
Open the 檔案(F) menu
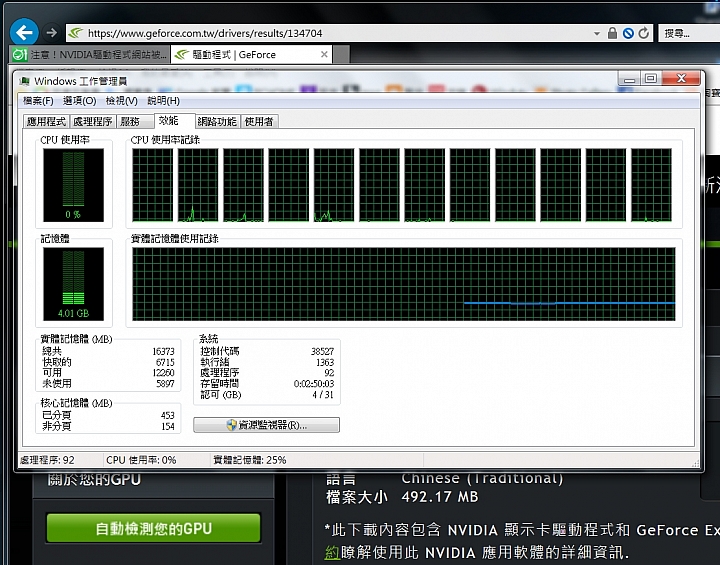tap(38, 101)
